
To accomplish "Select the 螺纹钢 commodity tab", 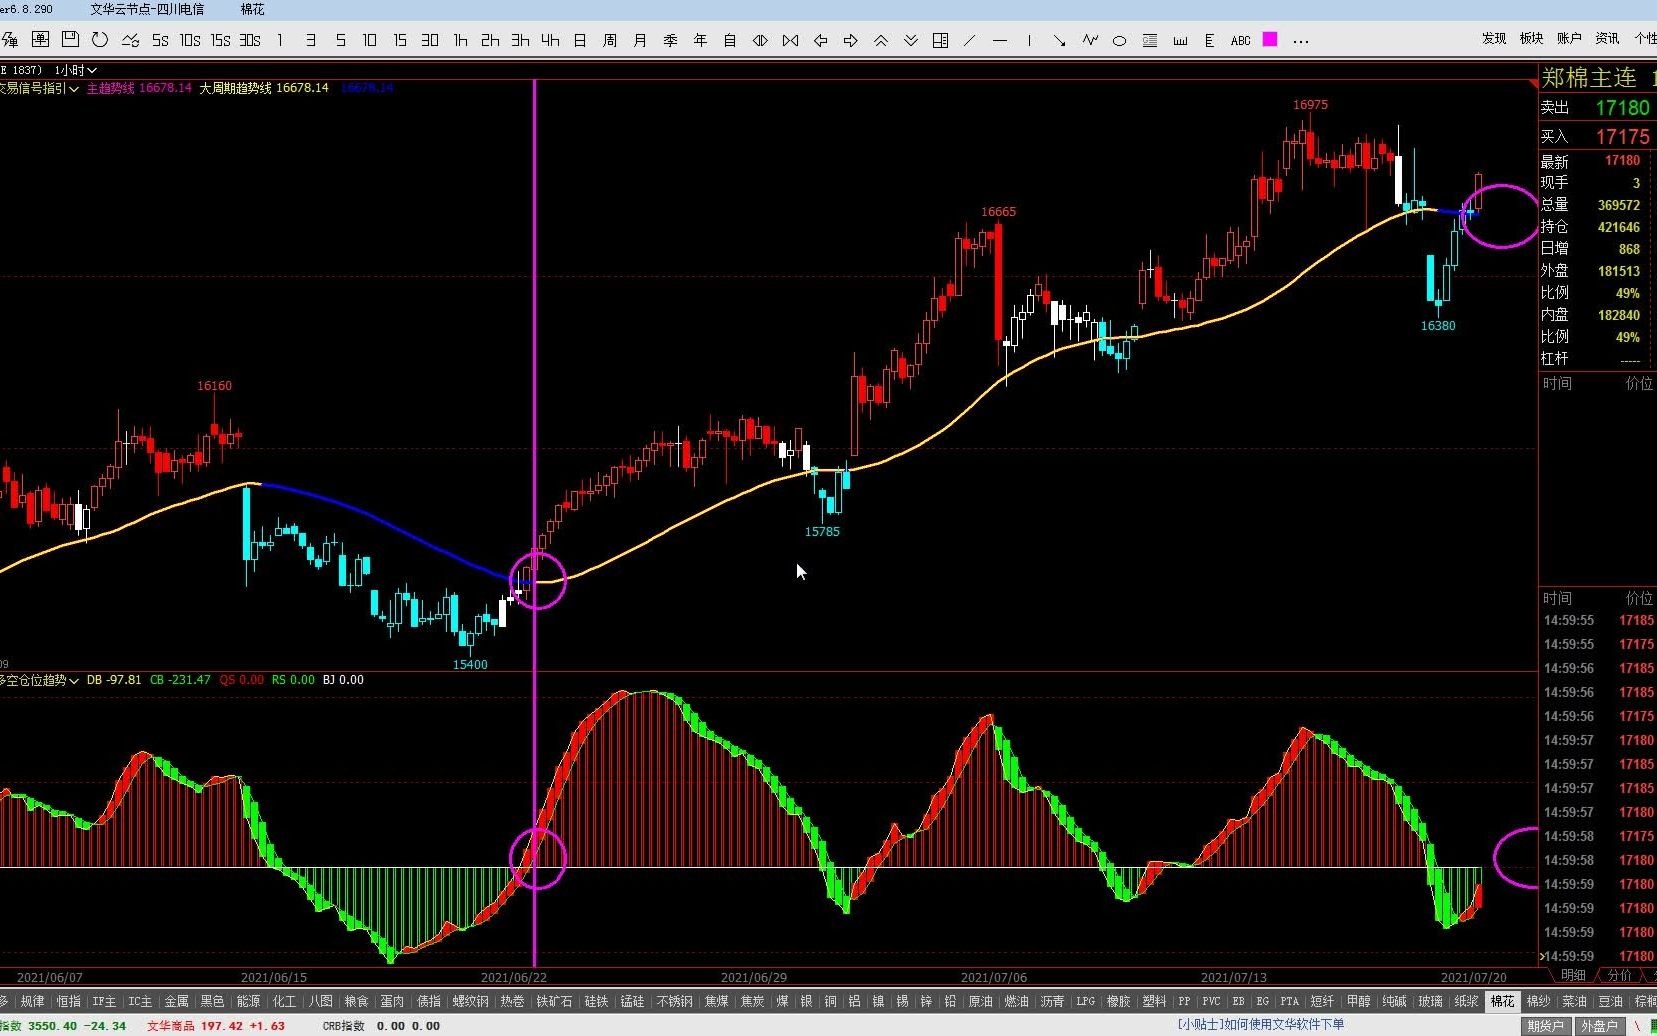I will click(x=469, y=1001).
